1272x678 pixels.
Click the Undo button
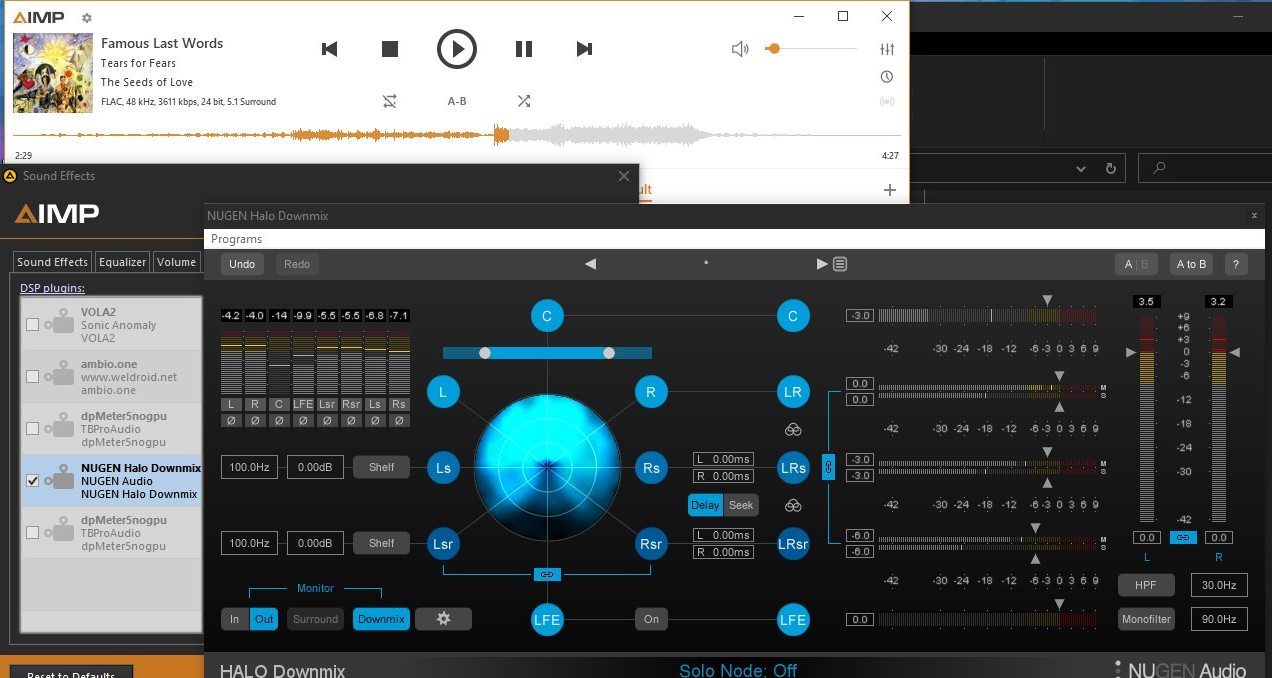(242, 264)
